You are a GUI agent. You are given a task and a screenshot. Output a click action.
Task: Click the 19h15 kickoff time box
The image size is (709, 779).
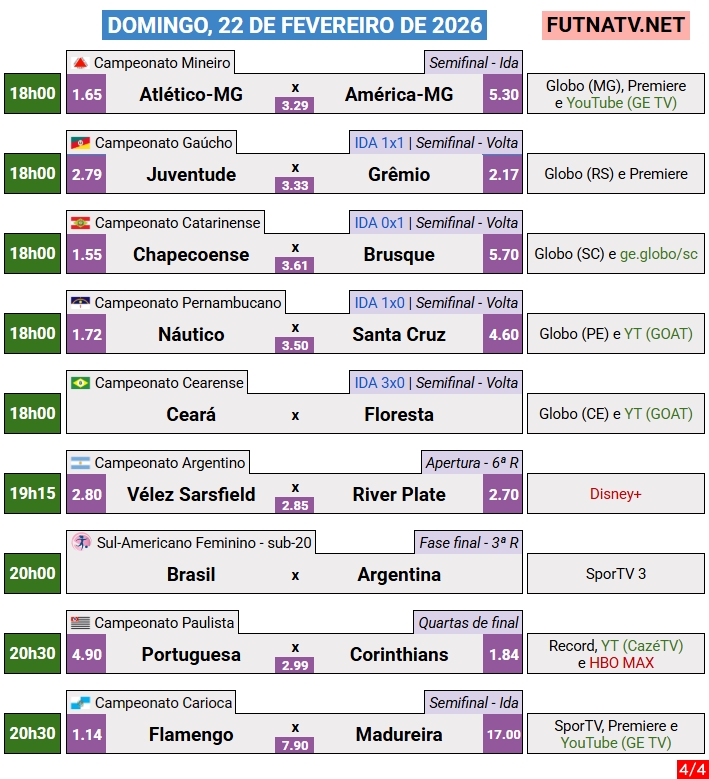(x=32, y=494)
